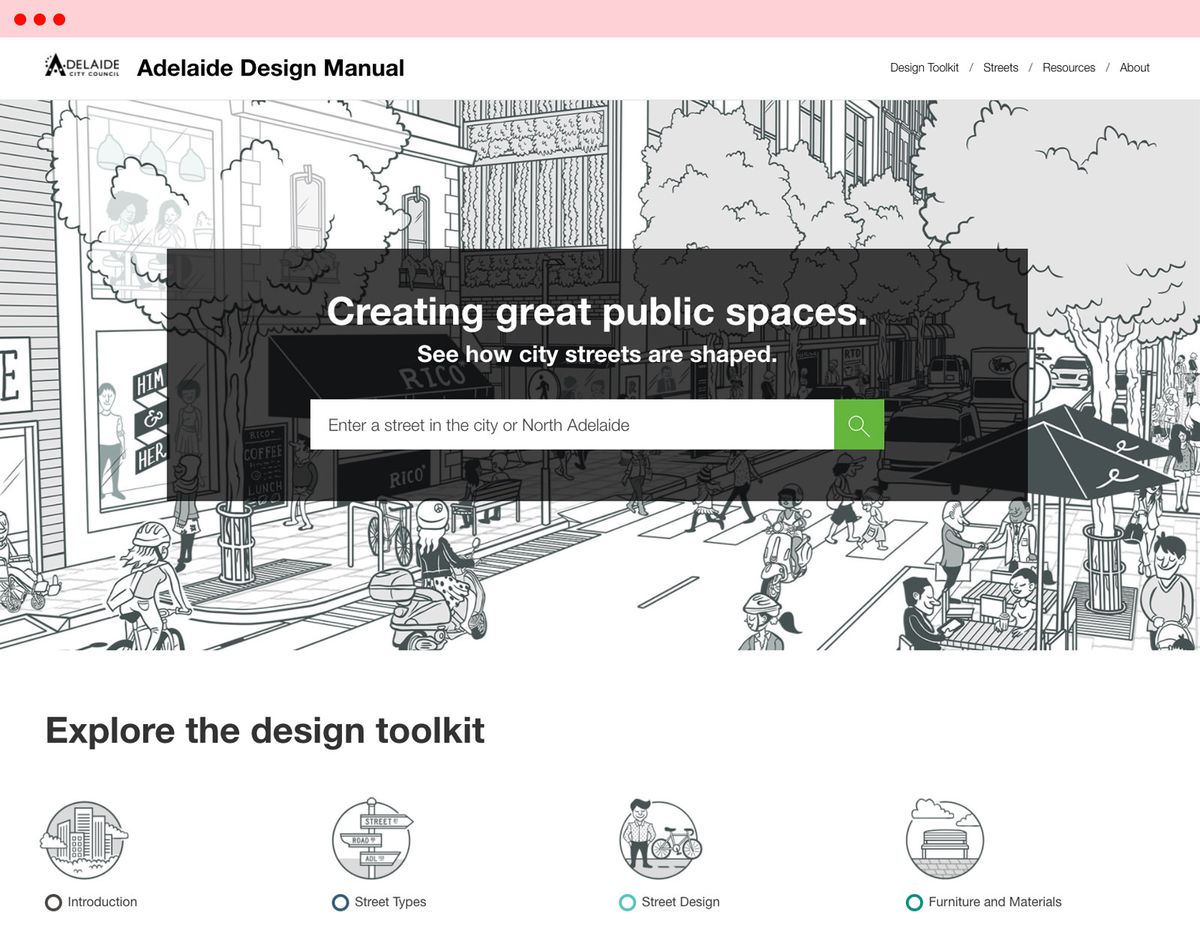Click the 'Creating great public spaces.' headline
Viewport: 1200px width, 937px height.
[x=597, y=312]
